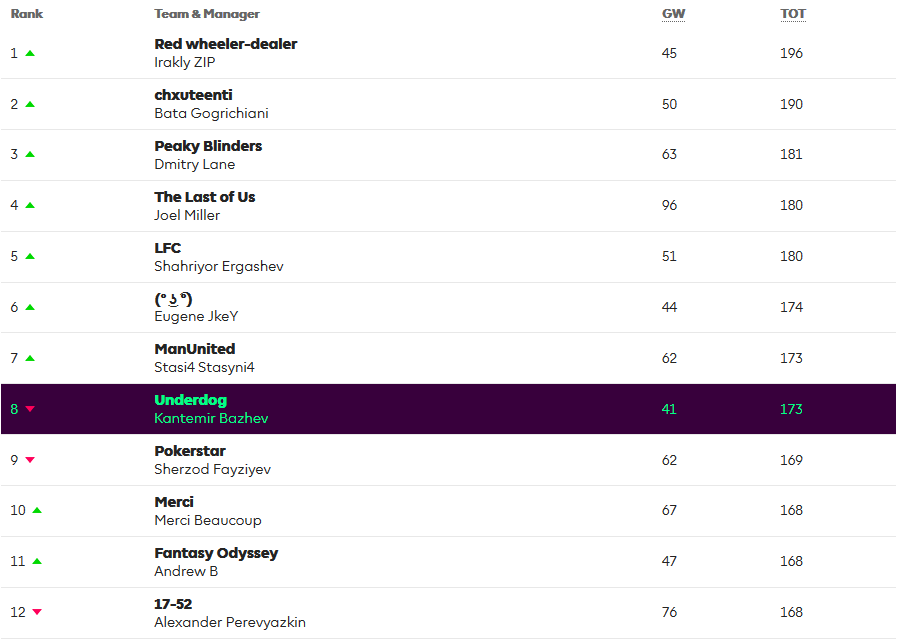Viewport: 912px width, 644px height.
Task: Sort by the TOT column header
Action: pos(793,14)
